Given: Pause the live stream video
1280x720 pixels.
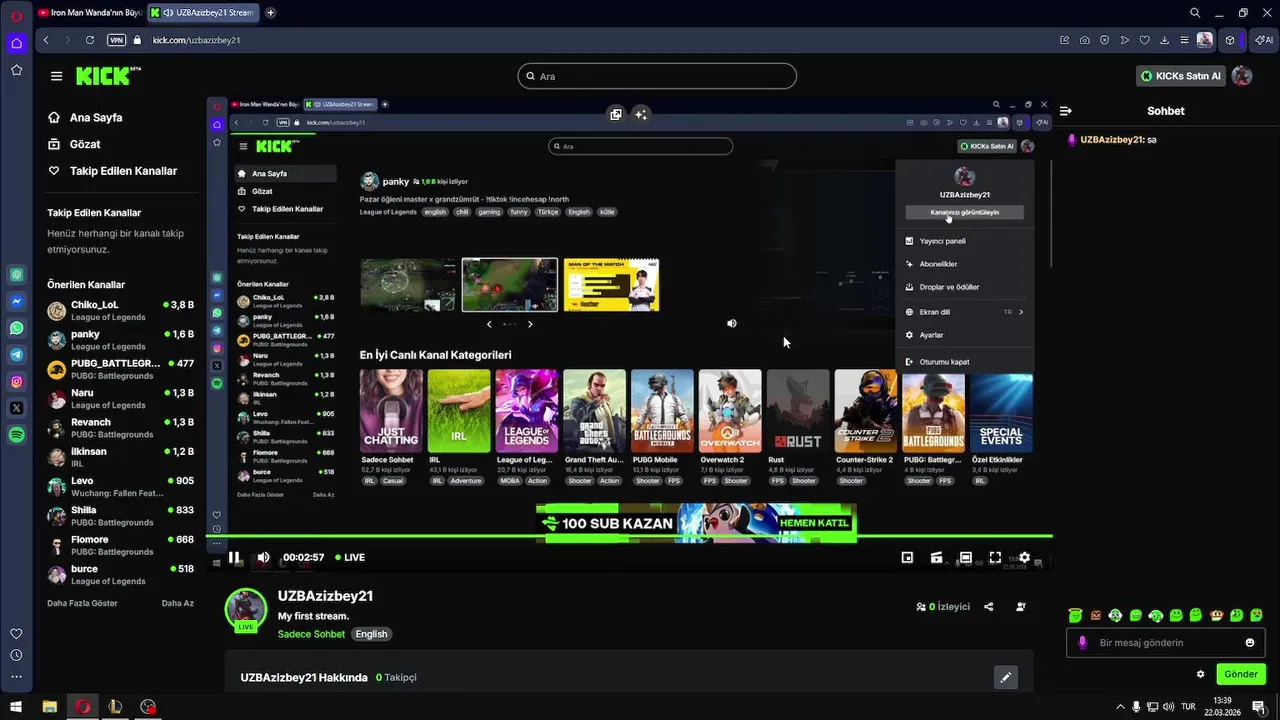Looking at the screenshot, I should coord(234,557).
